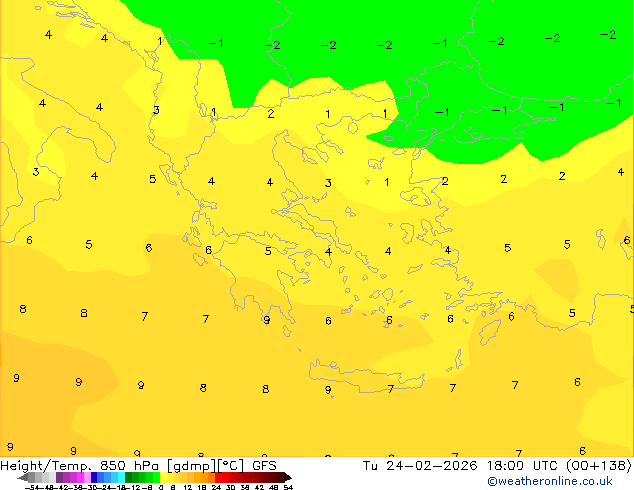
Task: Select the cyan legend swatch near -18
Action: click(x=121, y=477)
